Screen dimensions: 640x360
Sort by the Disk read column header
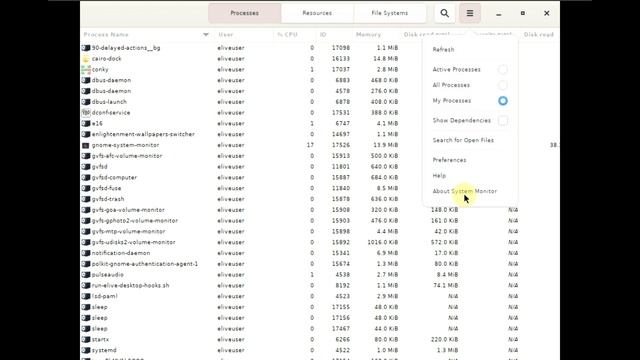tap(539, 35)
